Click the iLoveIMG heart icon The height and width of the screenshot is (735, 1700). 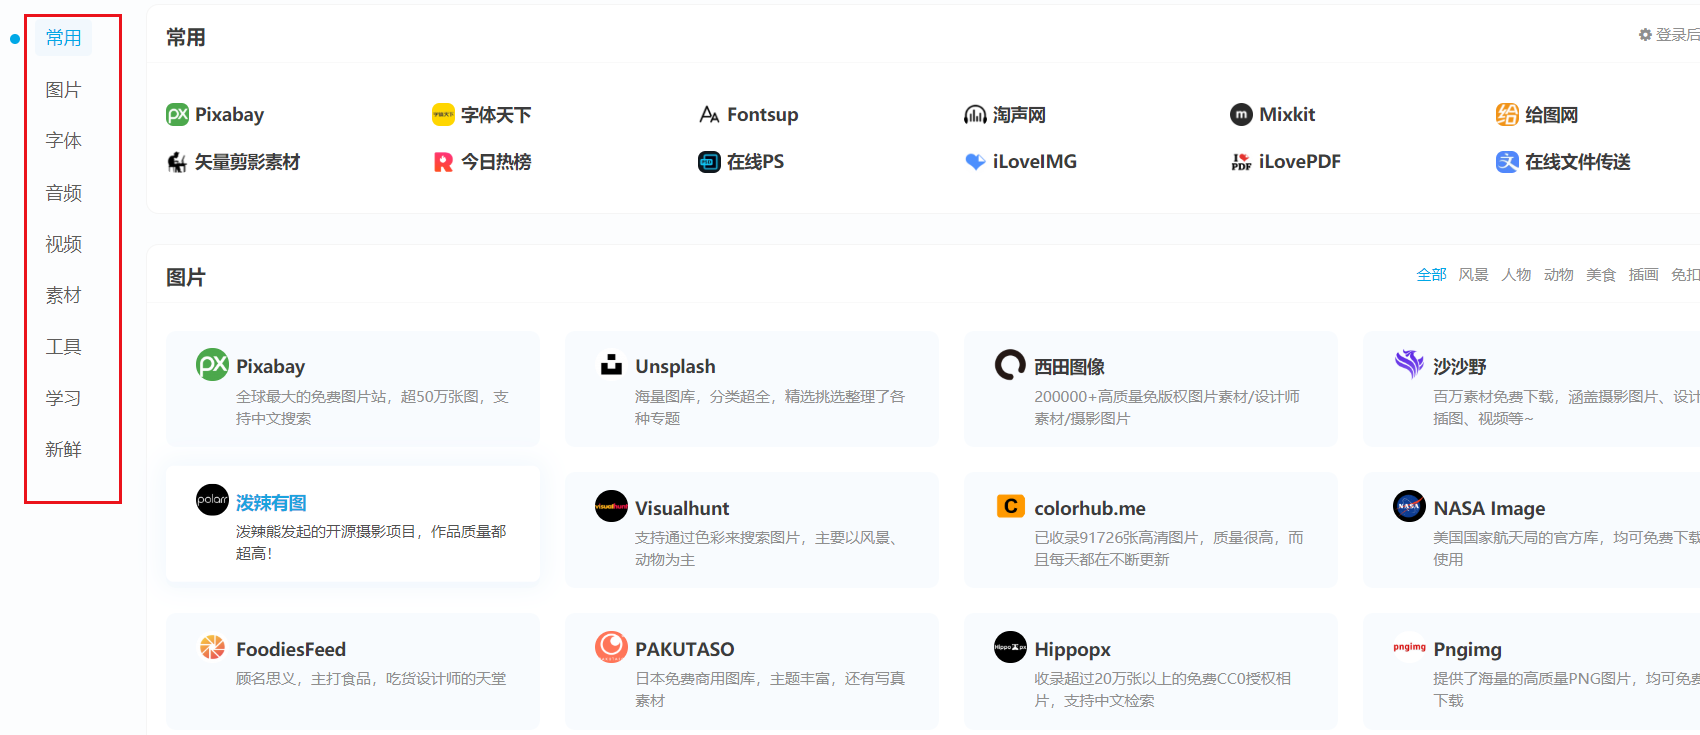[975, 162]
